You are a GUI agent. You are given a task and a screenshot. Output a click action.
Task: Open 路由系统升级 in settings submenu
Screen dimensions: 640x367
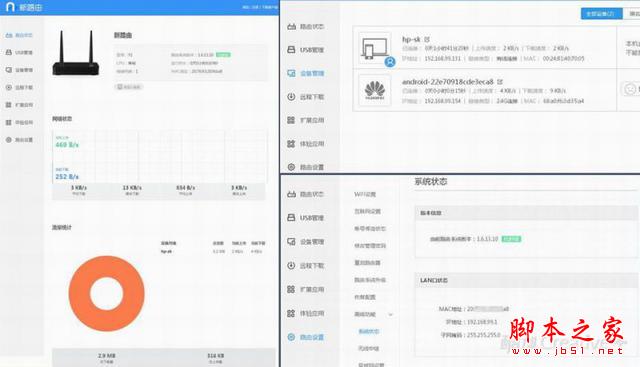370,280
